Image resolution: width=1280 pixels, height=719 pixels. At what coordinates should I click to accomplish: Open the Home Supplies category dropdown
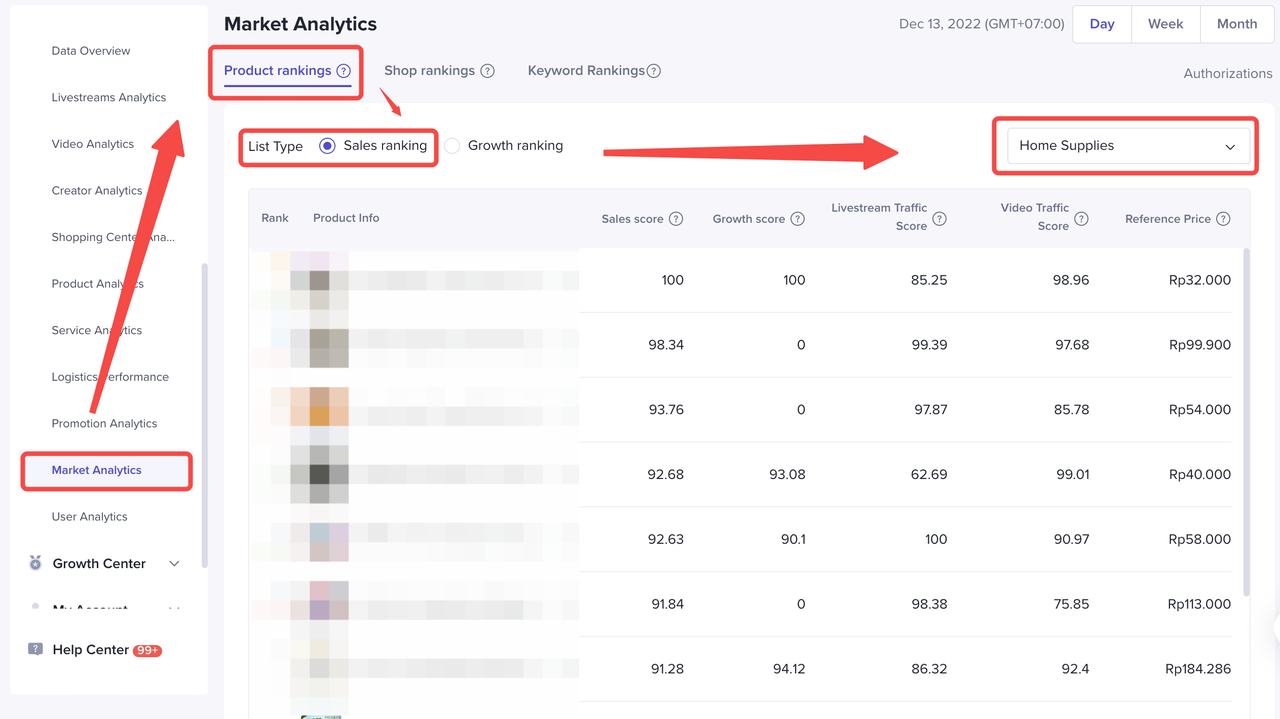click(x=1127, y=146)
